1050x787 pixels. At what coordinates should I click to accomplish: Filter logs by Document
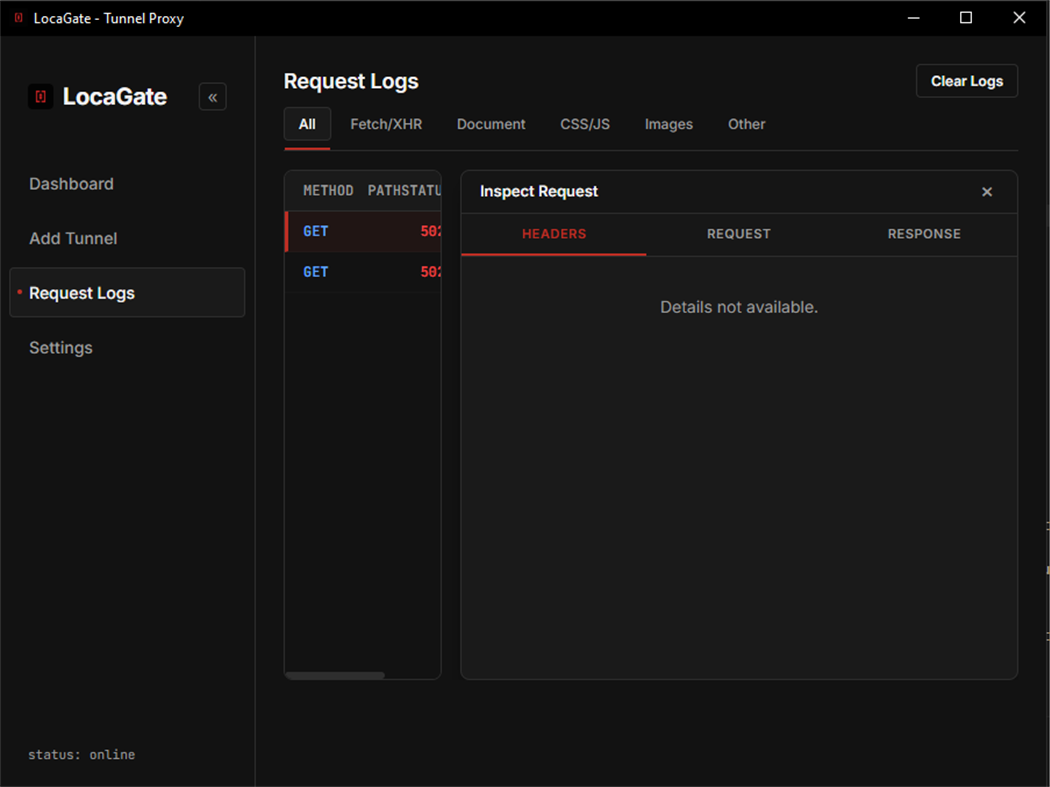(x=491, y=124)
